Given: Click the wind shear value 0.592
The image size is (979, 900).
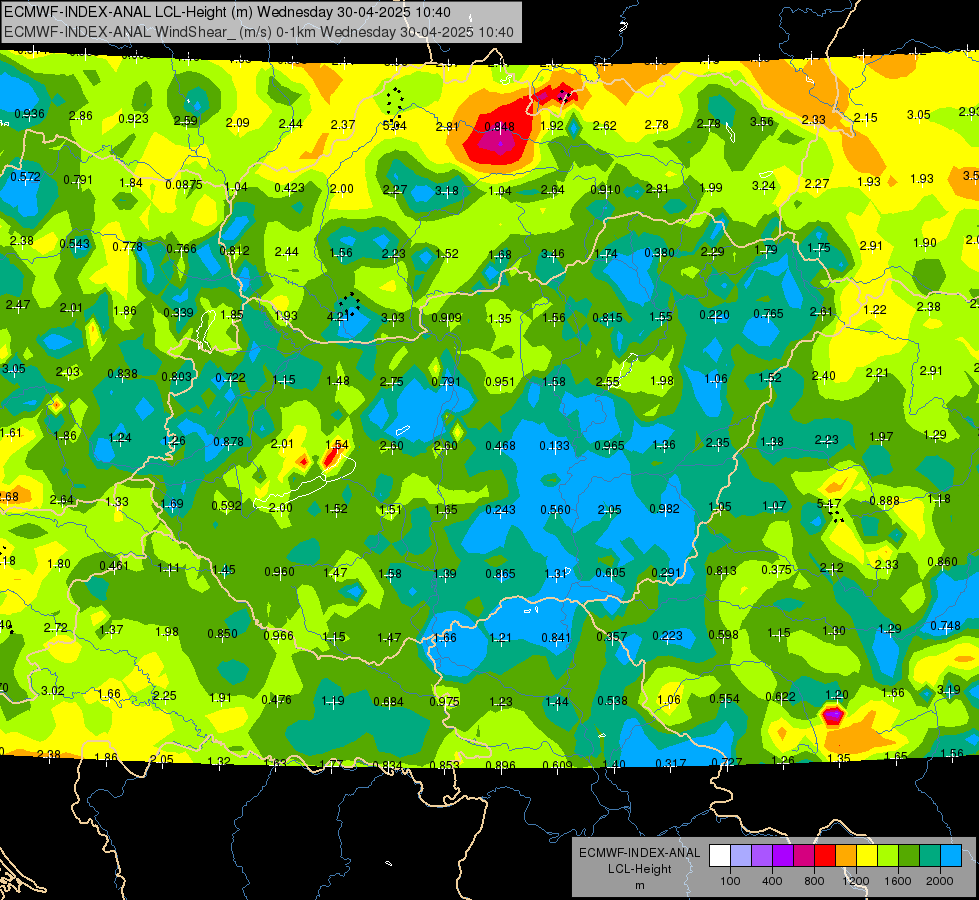Looking at the screenshot, I should (226, 505).
